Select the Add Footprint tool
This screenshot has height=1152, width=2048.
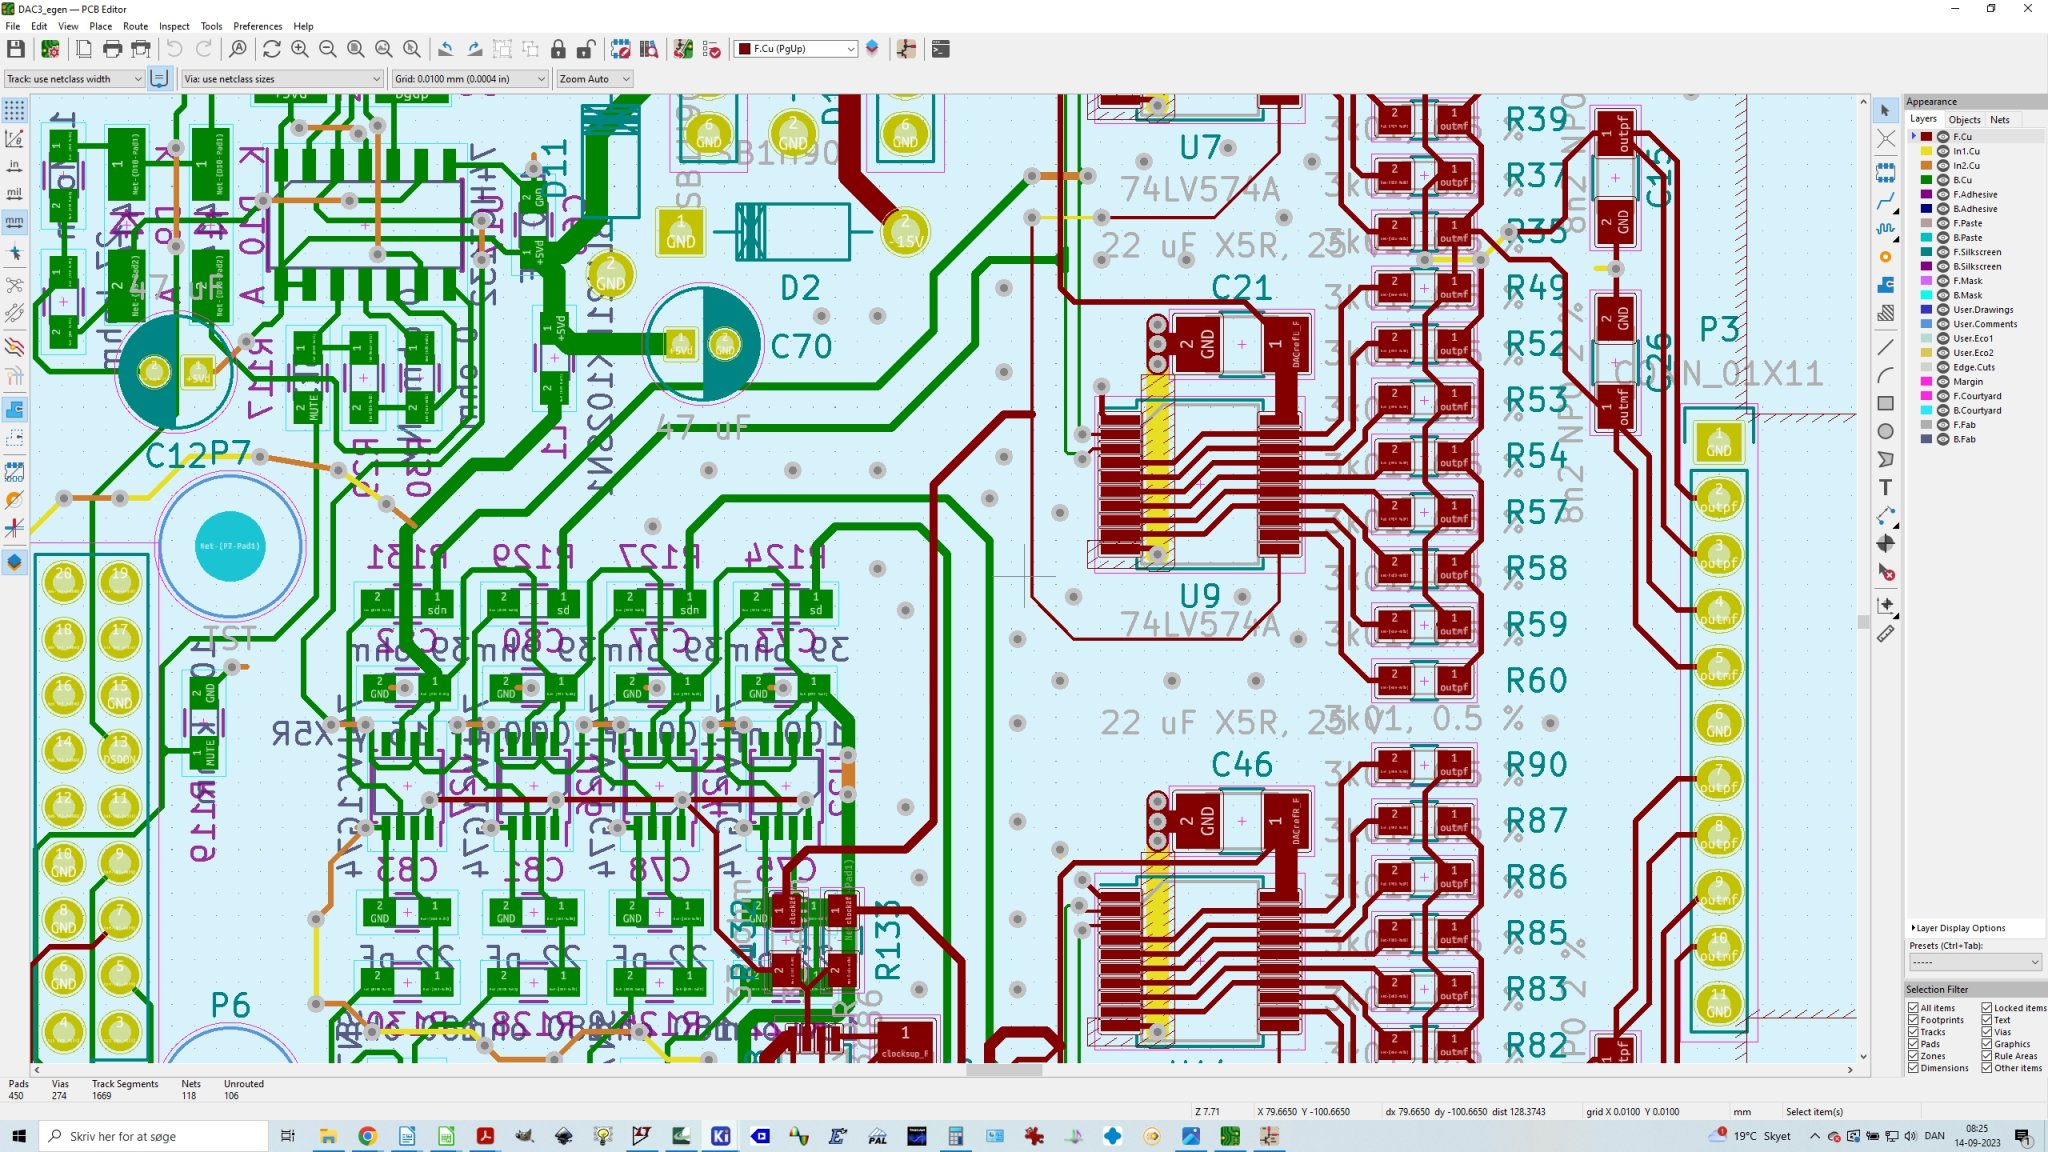pyautogui.click(x=1885, y=173)
